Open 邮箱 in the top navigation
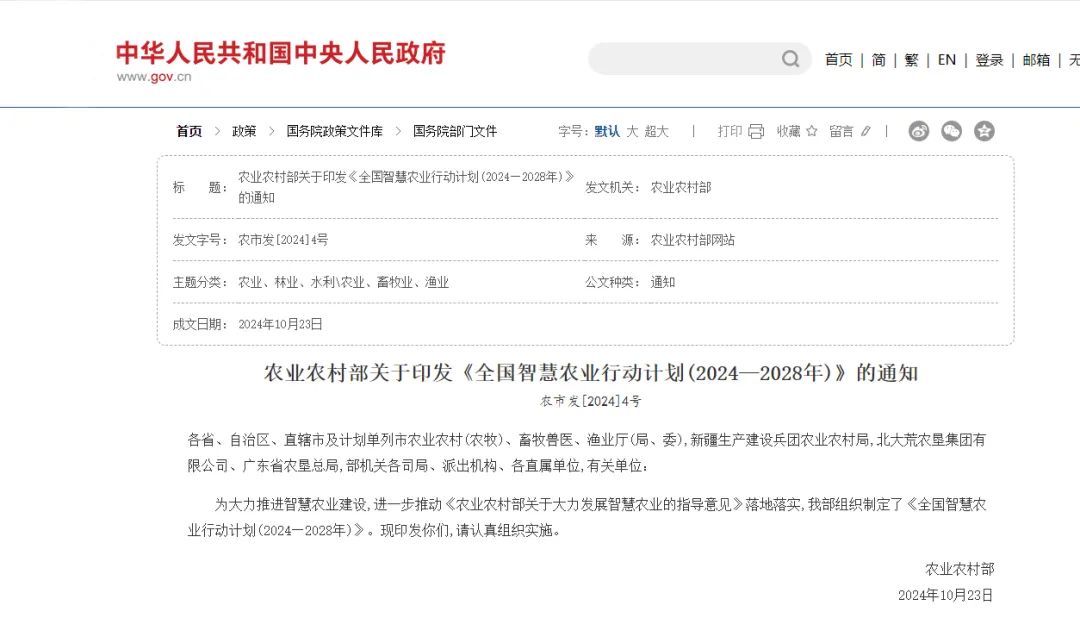The image size is (1080, 618). pyautogui.click(x=1036, y=60)
